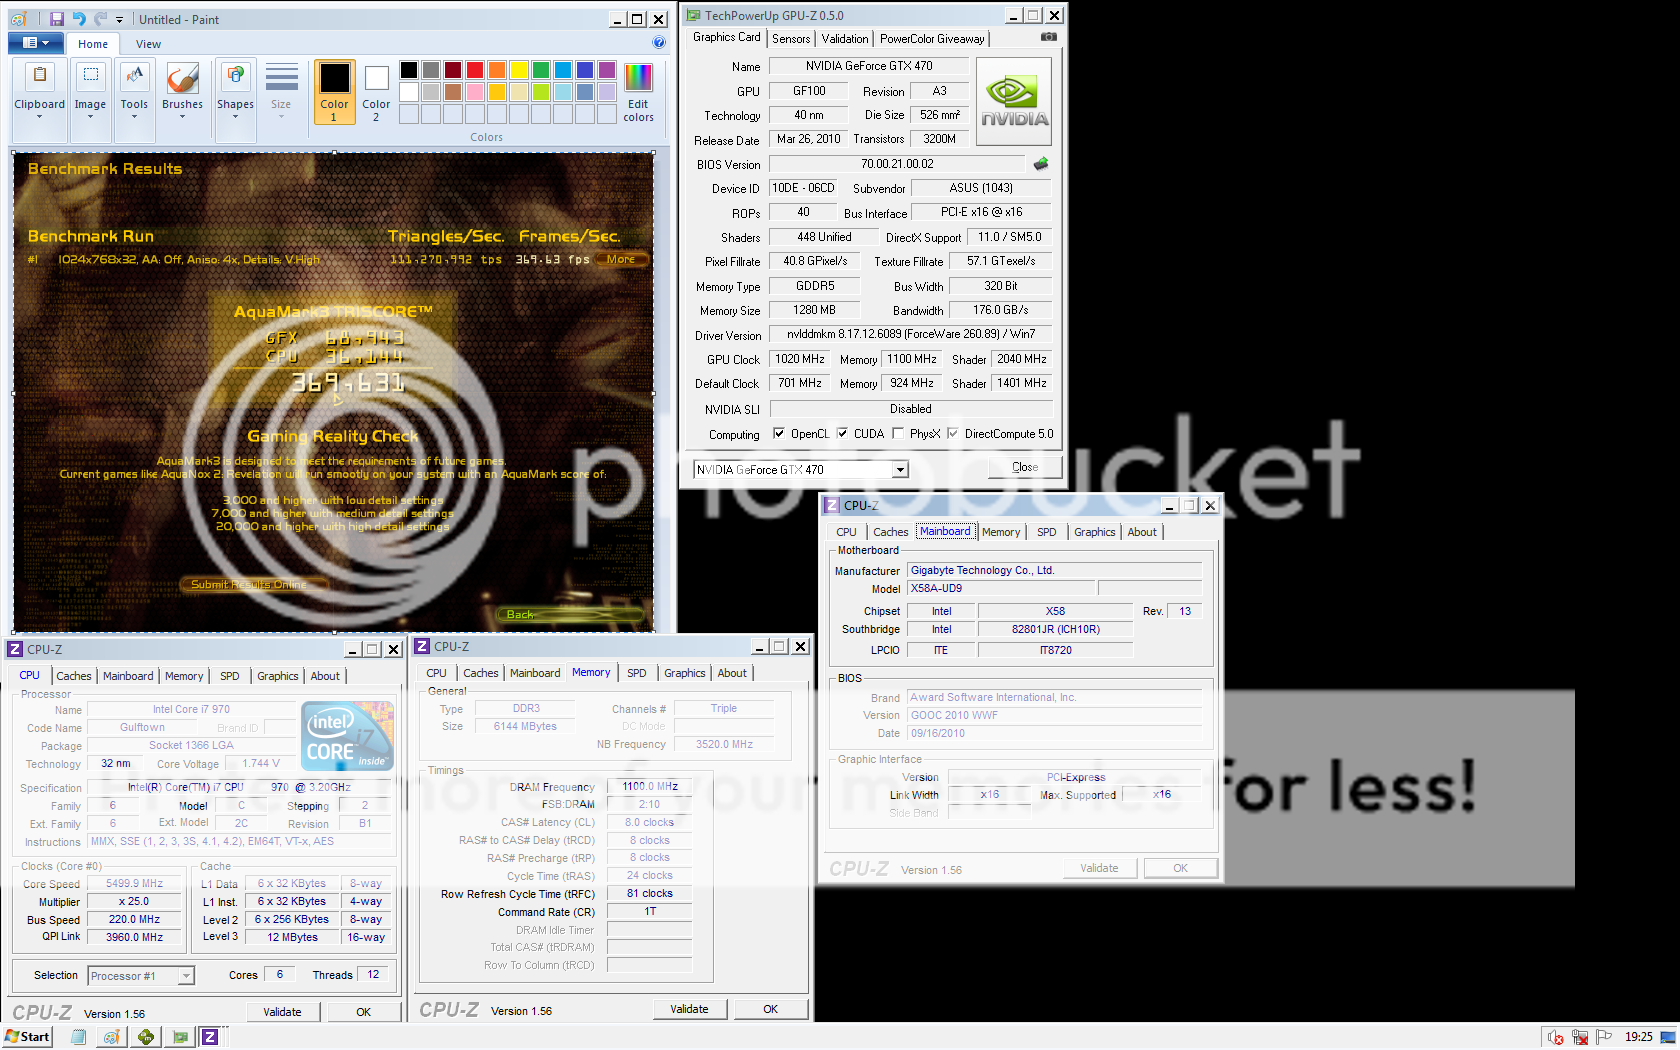Open Customize Quick Access Toolbar arrow in Paint

tap(120, 19)
